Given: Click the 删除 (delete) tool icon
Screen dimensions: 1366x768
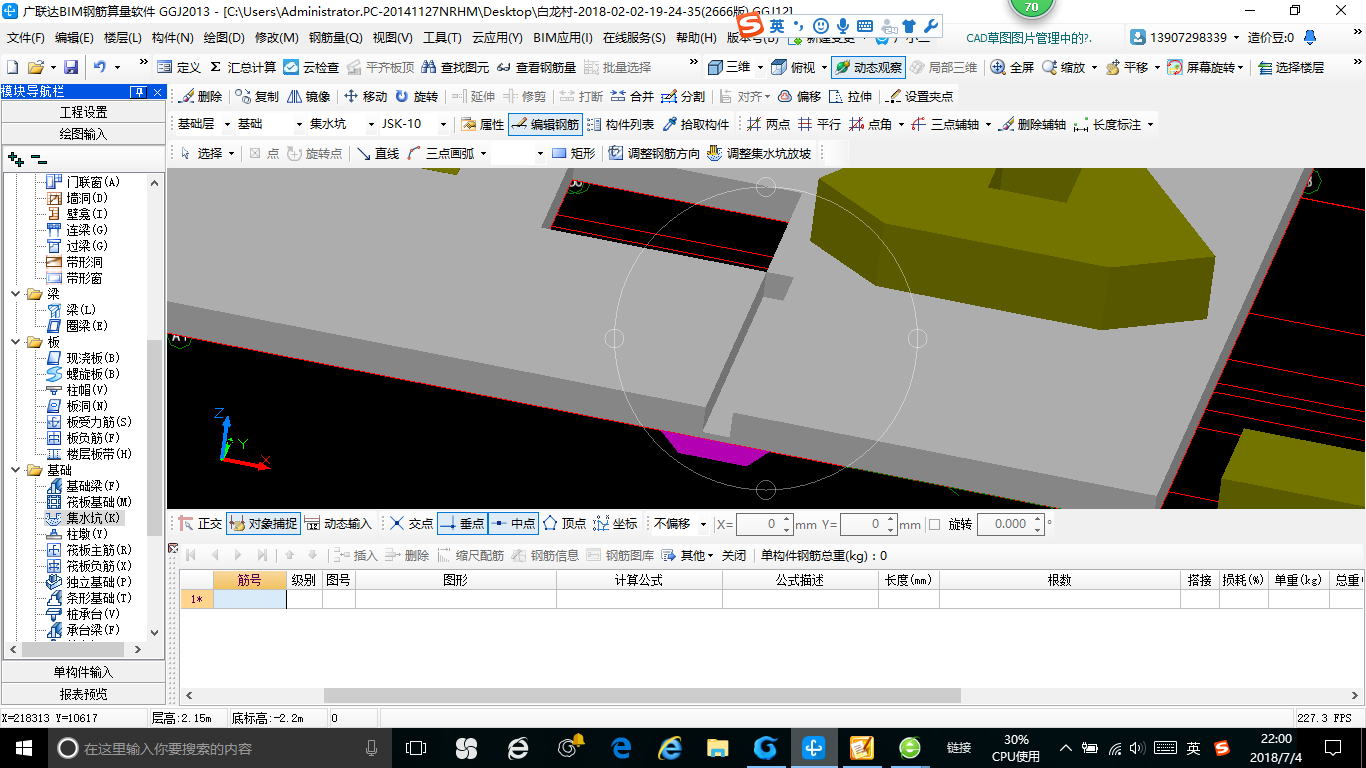Looking at the screenshot, I should tap(200, 97).
